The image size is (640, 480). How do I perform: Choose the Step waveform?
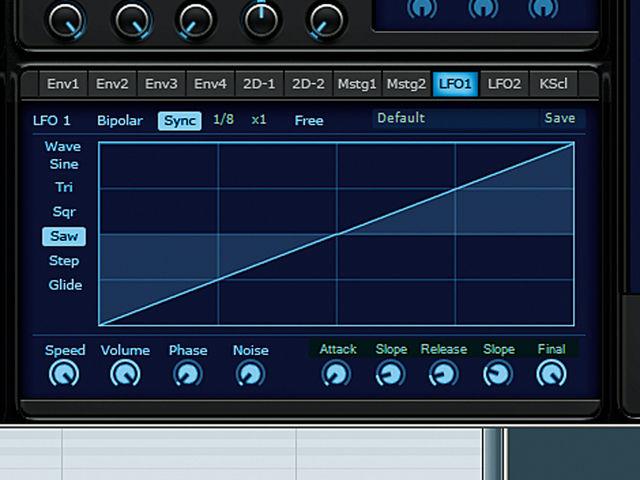(64, 261)
